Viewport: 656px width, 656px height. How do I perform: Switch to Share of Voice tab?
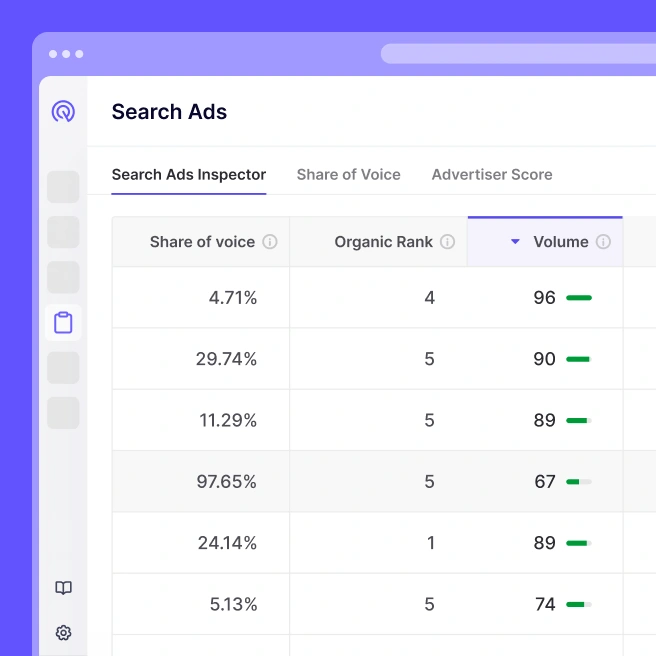pyautogui.click(x=348, y=175)
